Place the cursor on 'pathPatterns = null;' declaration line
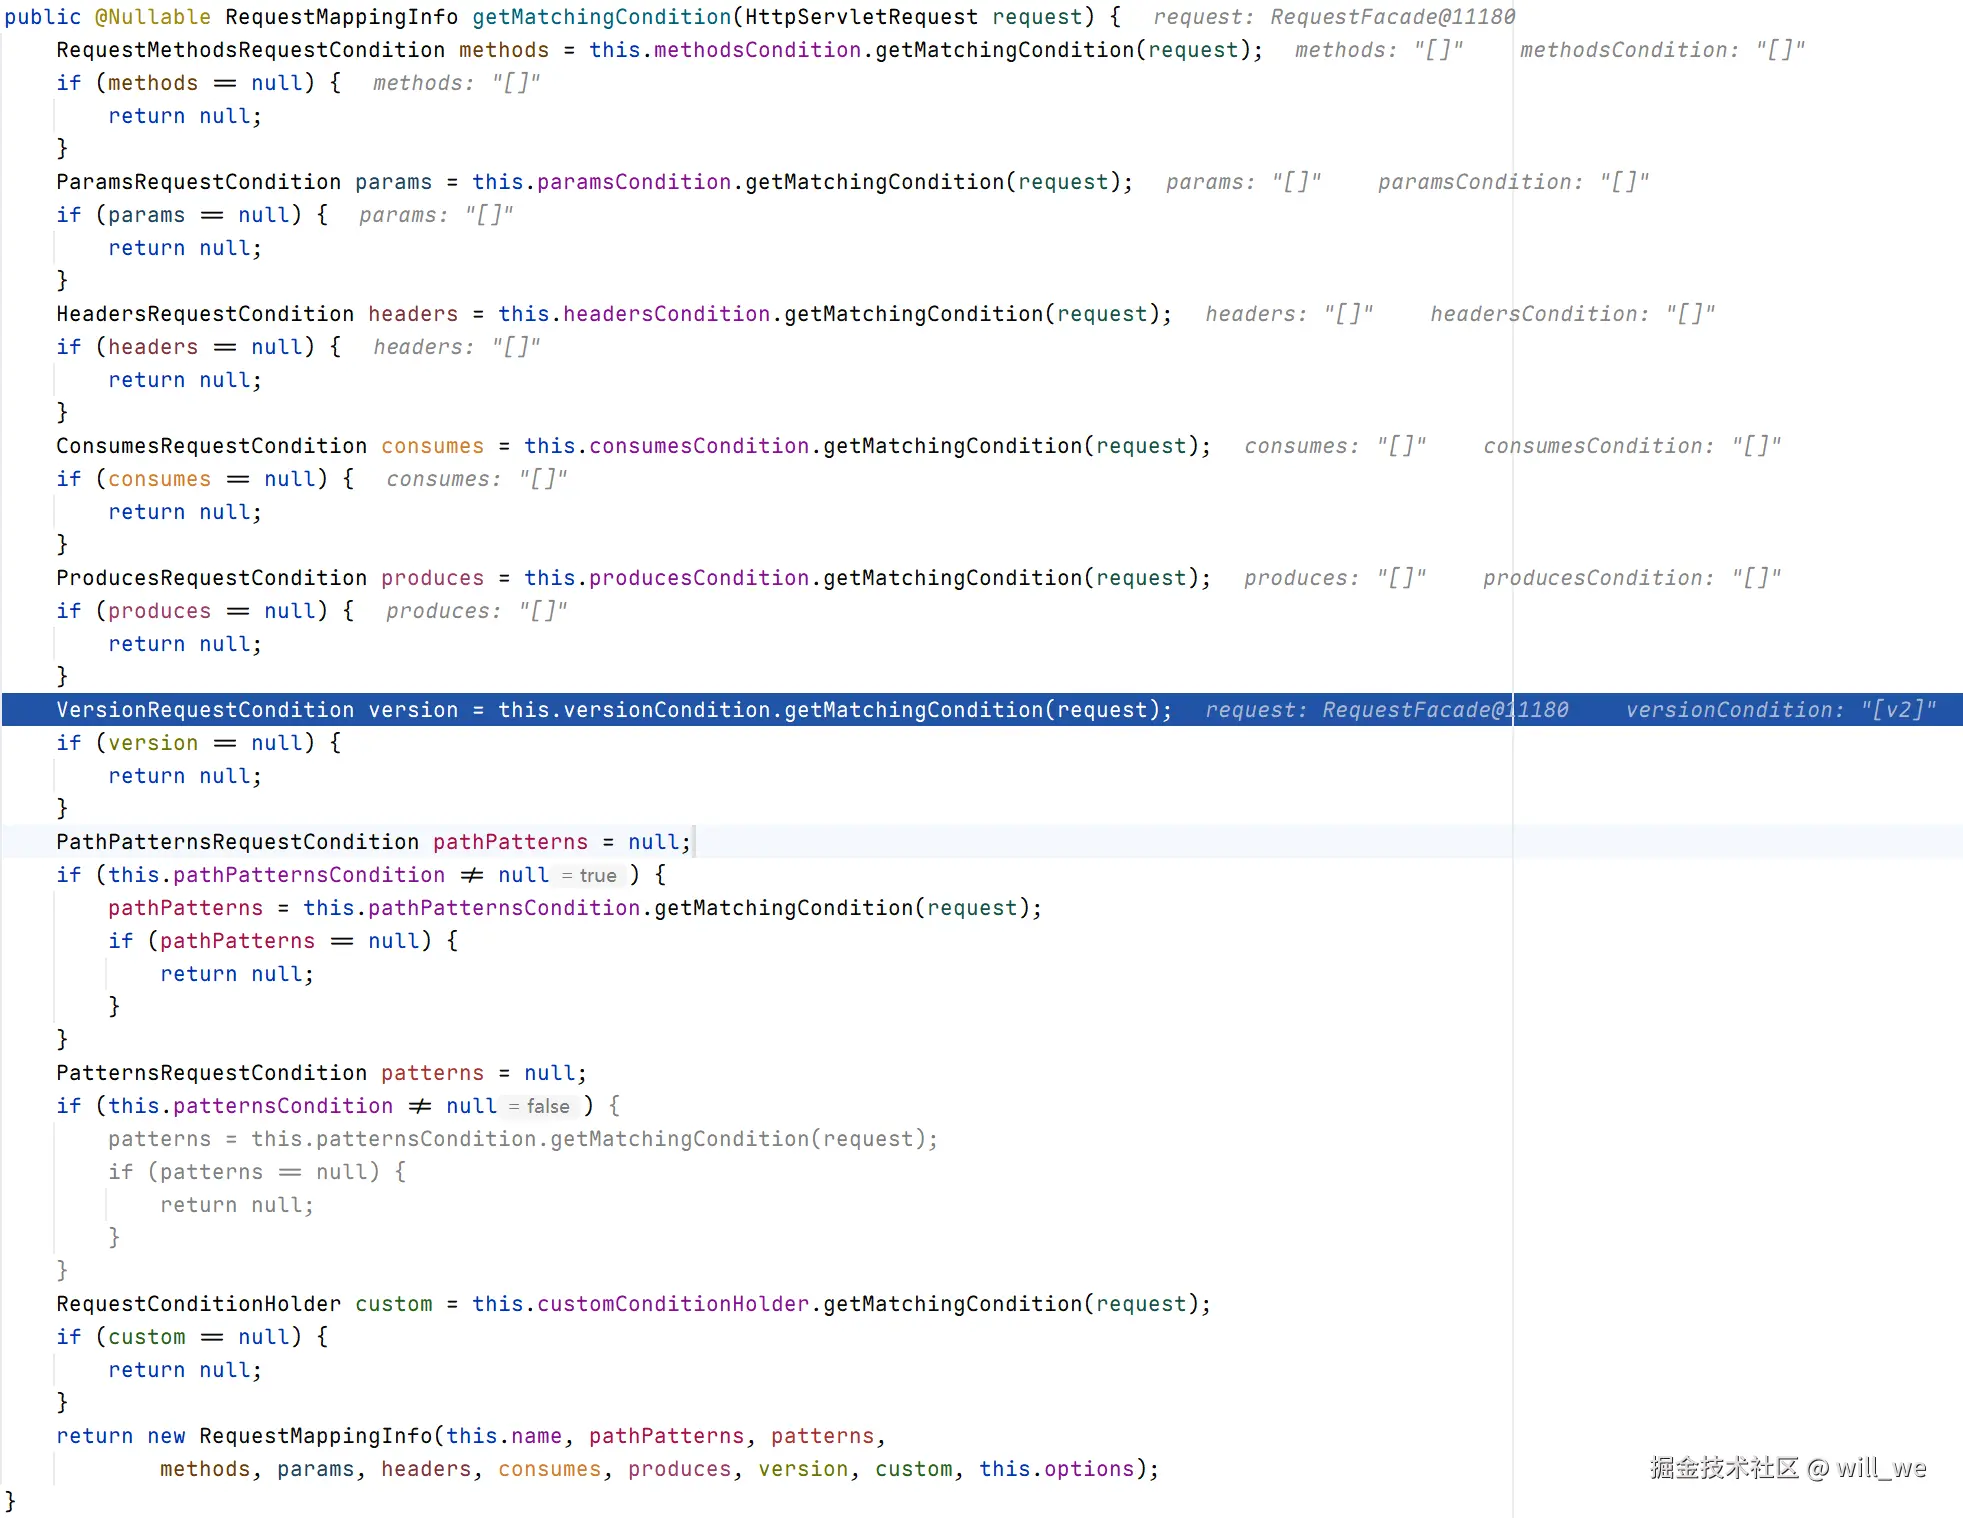The height and width of the screenshot is (1518, 1963). pos(560,842)
